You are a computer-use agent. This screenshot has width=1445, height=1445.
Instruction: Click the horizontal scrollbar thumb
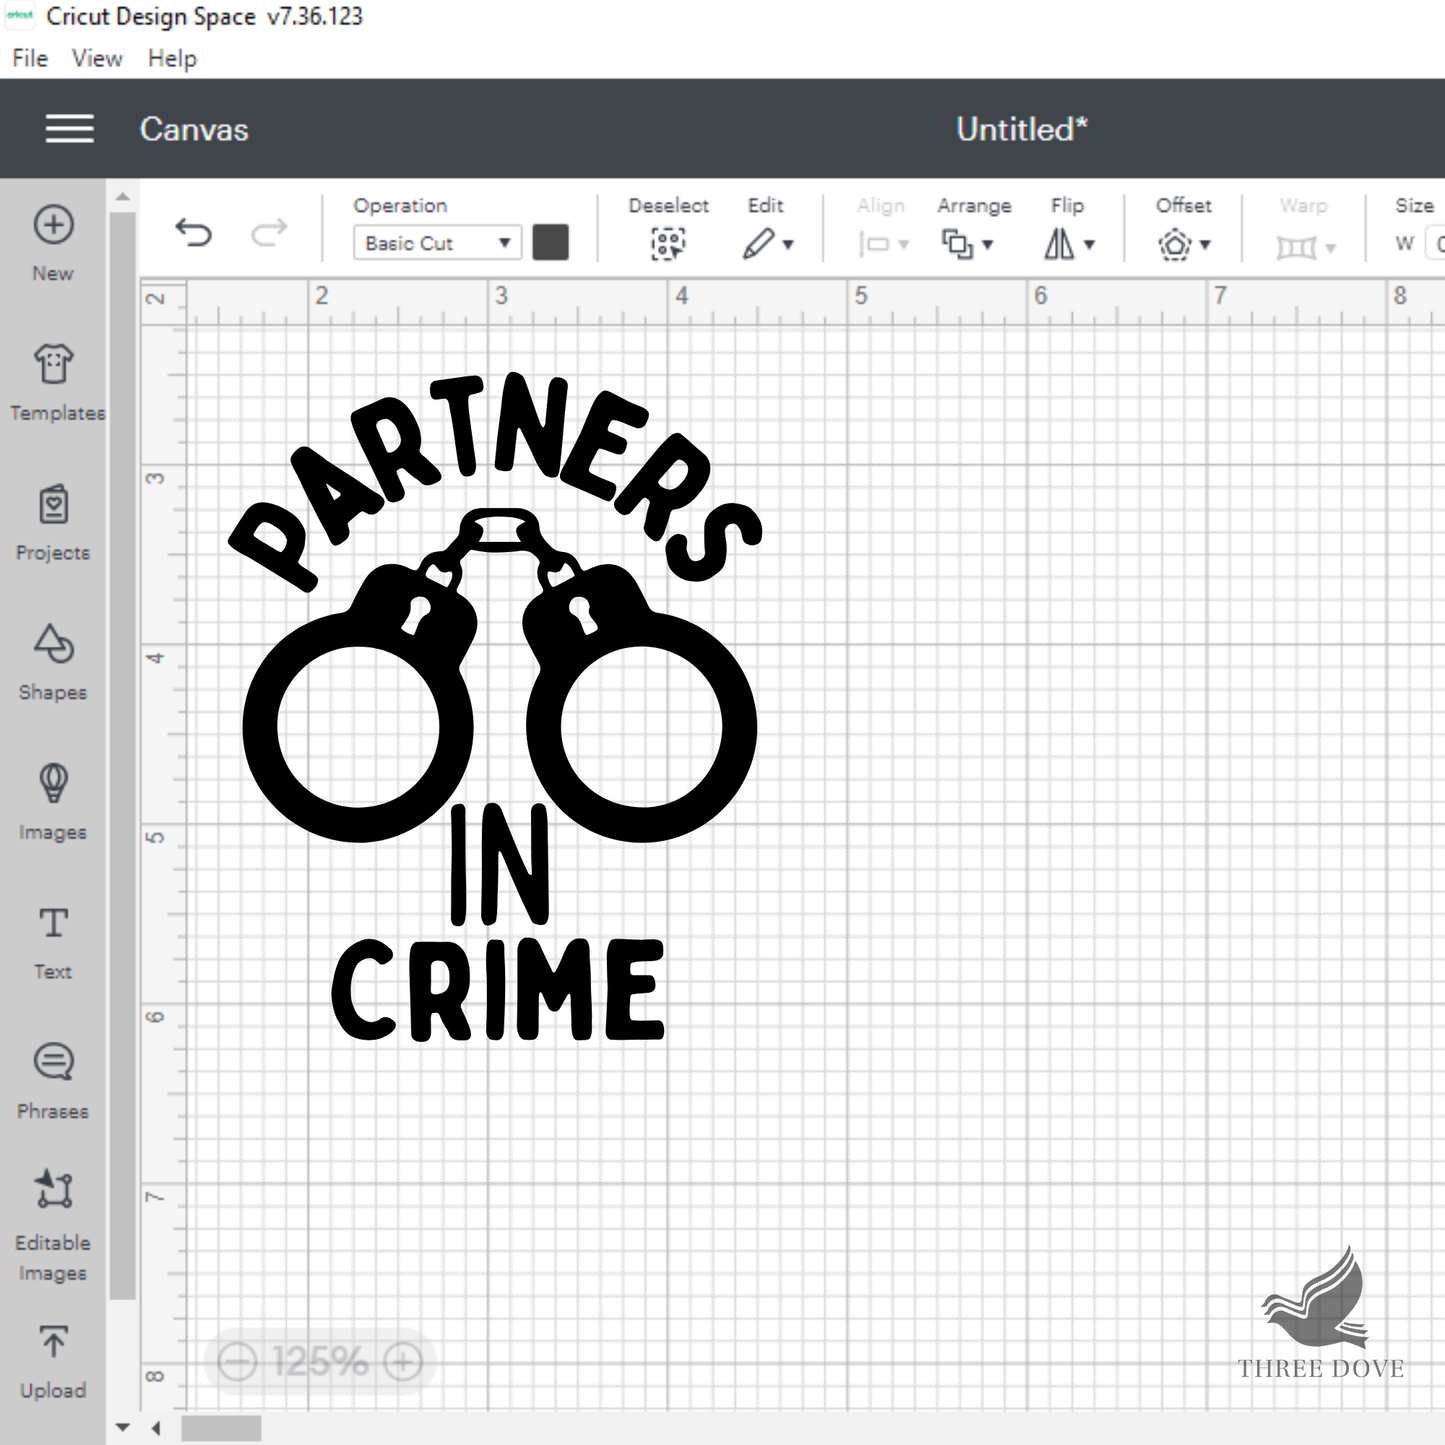pos(221,1428)
